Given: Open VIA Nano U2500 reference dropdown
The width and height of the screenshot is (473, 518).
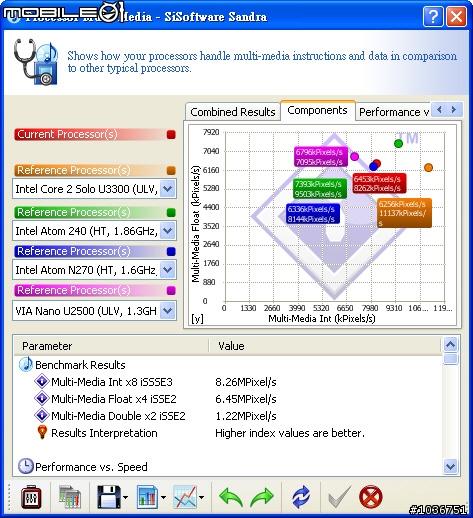Looking at the screenshot, I should (168, 311).
